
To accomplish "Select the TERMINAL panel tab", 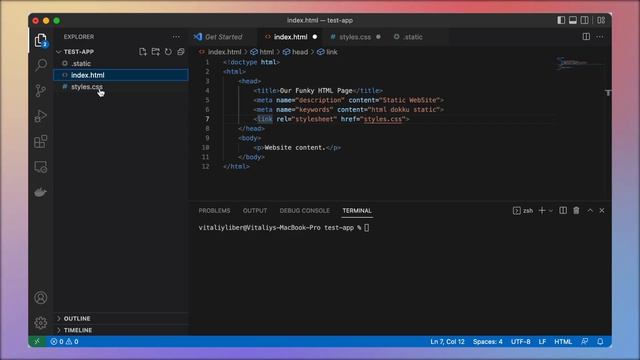I will pos(357,211).
